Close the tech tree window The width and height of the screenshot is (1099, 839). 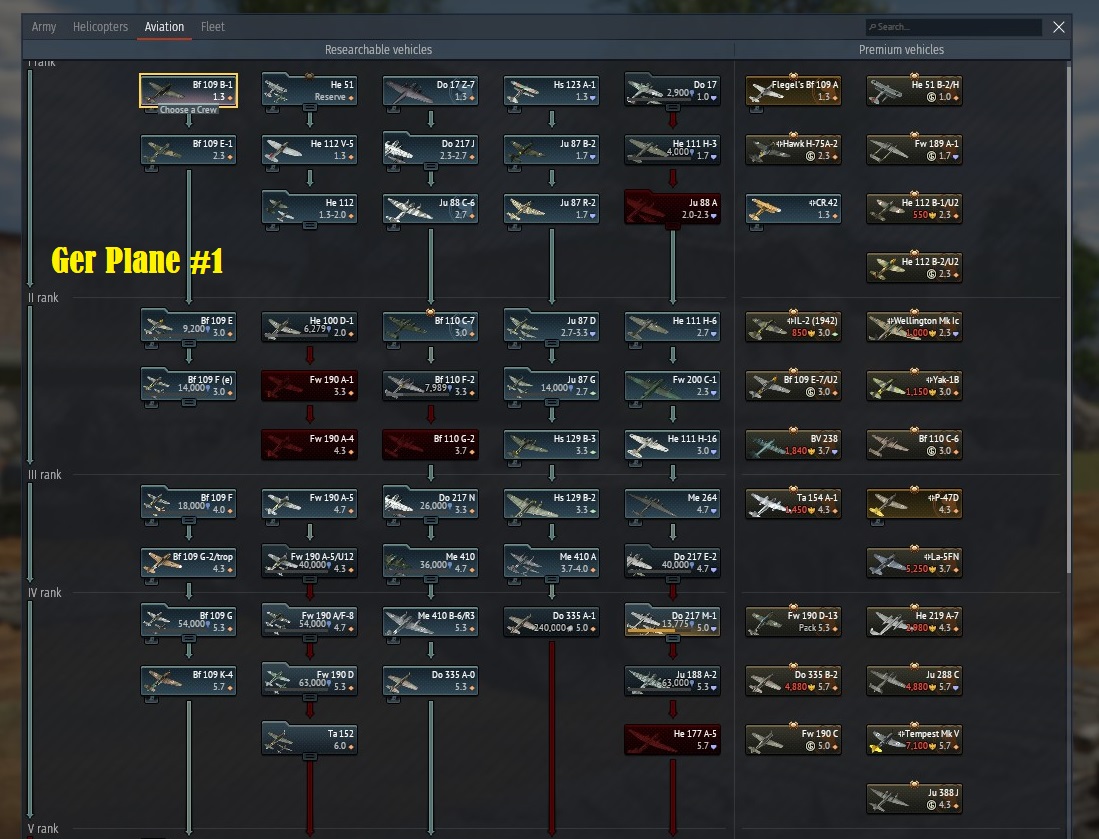coord(1059,27)
